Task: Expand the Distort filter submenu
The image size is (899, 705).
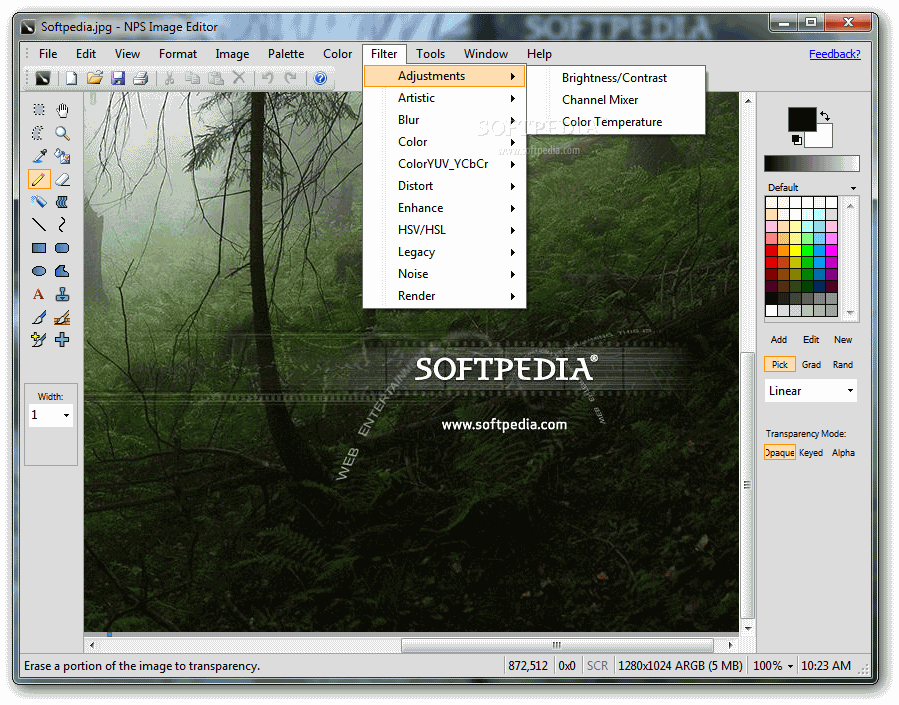Action: [x=444, y=186]
